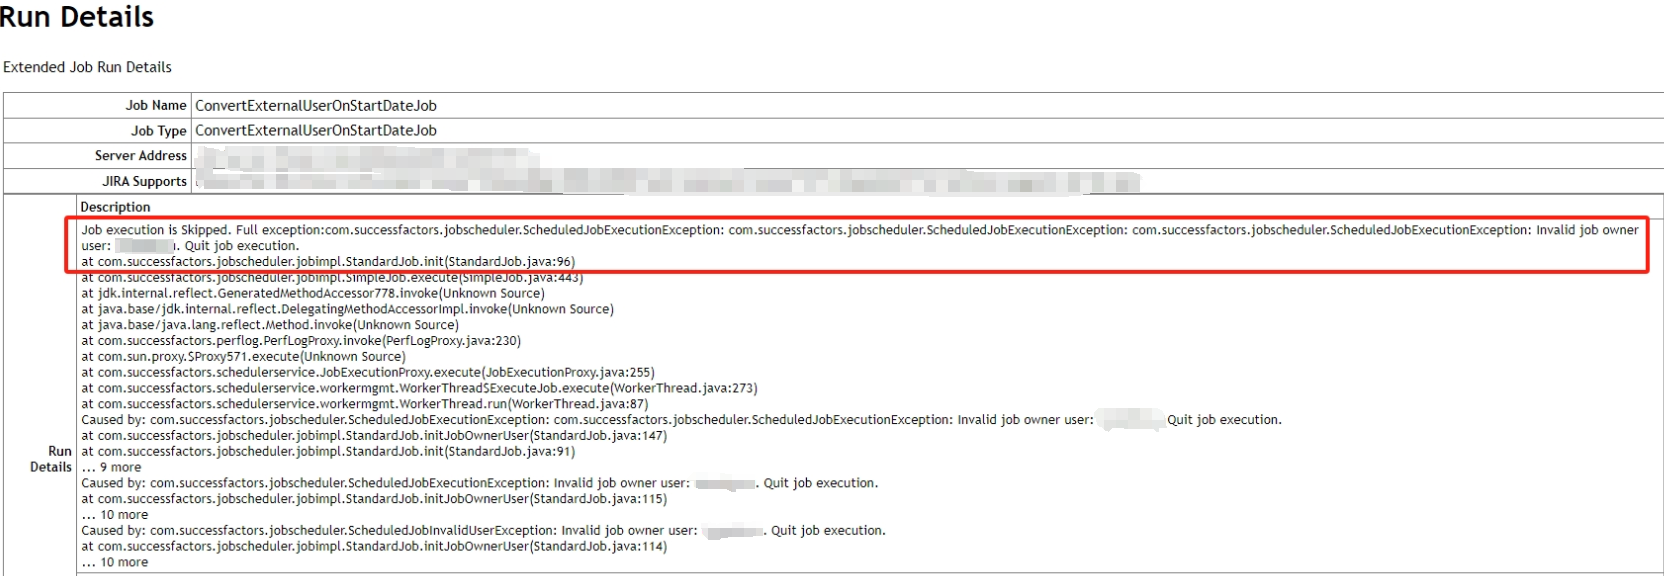This screenshot has width=1664, height=576.
Task: Select the initJobOwnerUser(StandardJob.java:114) stack line
Action: click(374, 547)
